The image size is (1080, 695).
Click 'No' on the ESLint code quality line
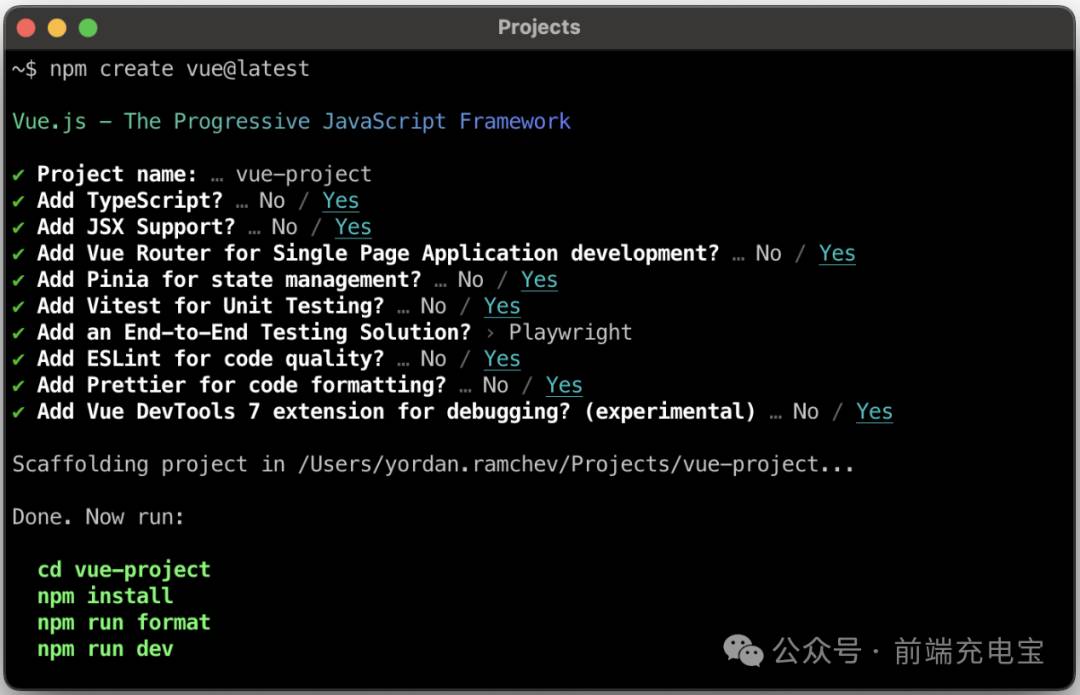tap(433, 359)
